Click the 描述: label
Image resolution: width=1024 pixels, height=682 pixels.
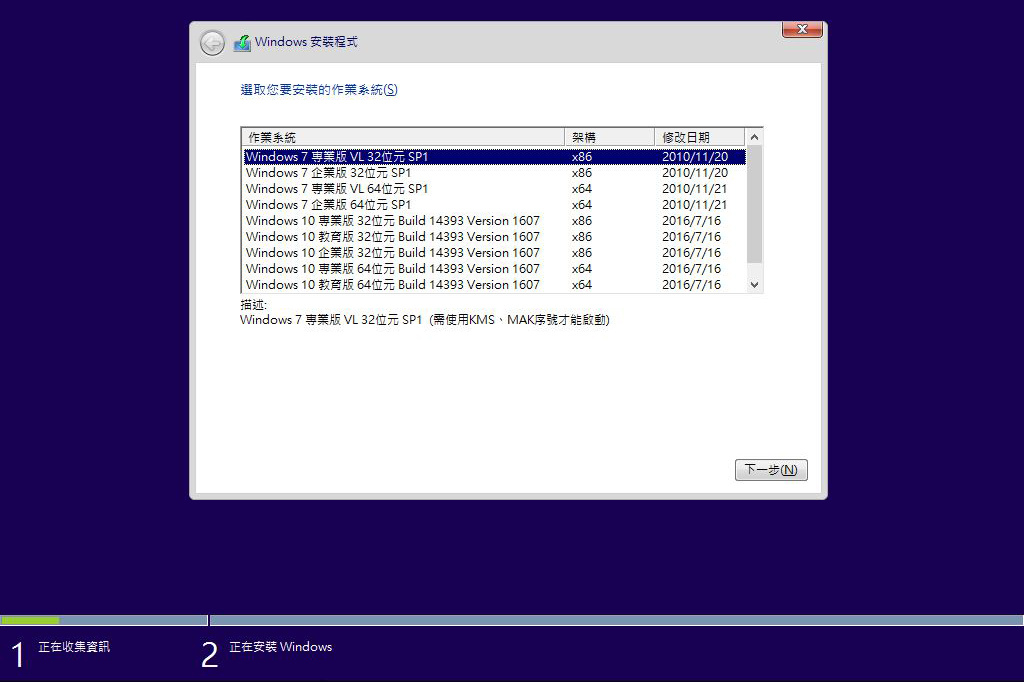click(253, 304)
